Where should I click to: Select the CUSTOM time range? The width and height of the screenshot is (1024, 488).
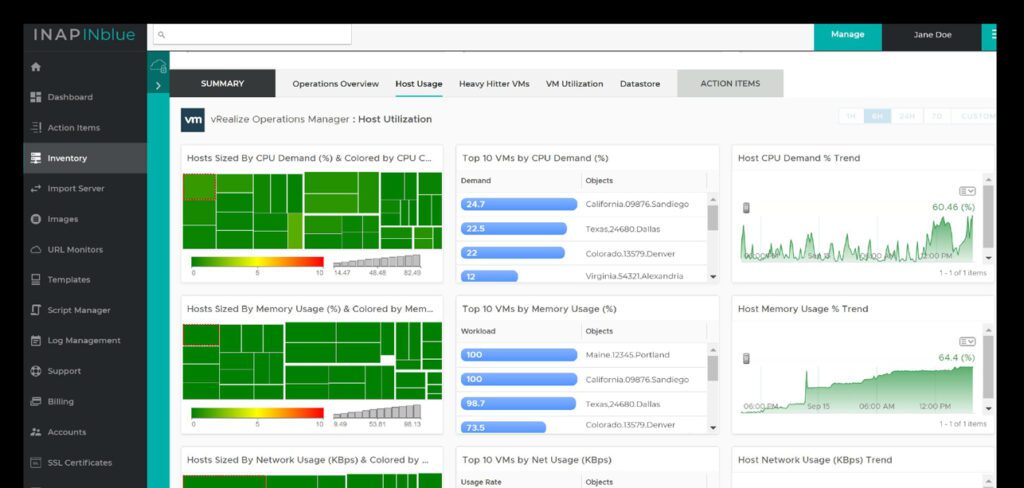click(x=974, y=116)
